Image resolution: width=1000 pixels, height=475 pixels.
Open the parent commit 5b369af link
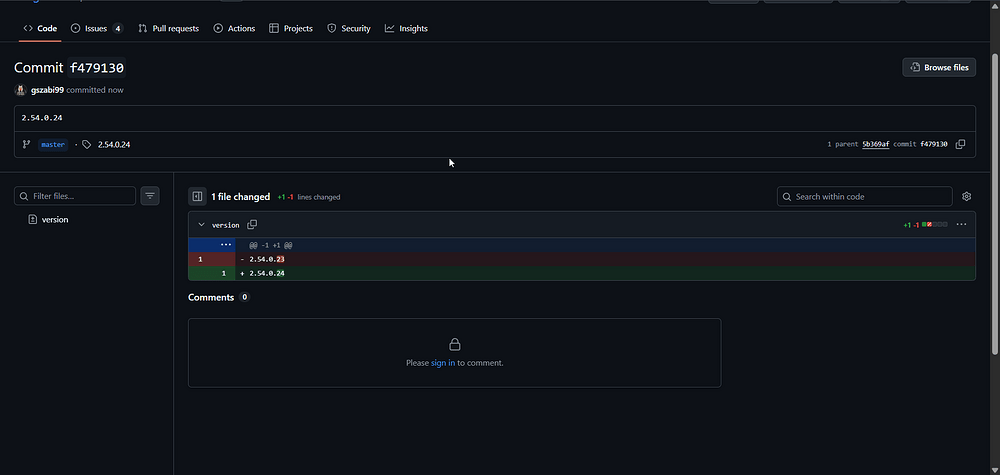[875, 145]
